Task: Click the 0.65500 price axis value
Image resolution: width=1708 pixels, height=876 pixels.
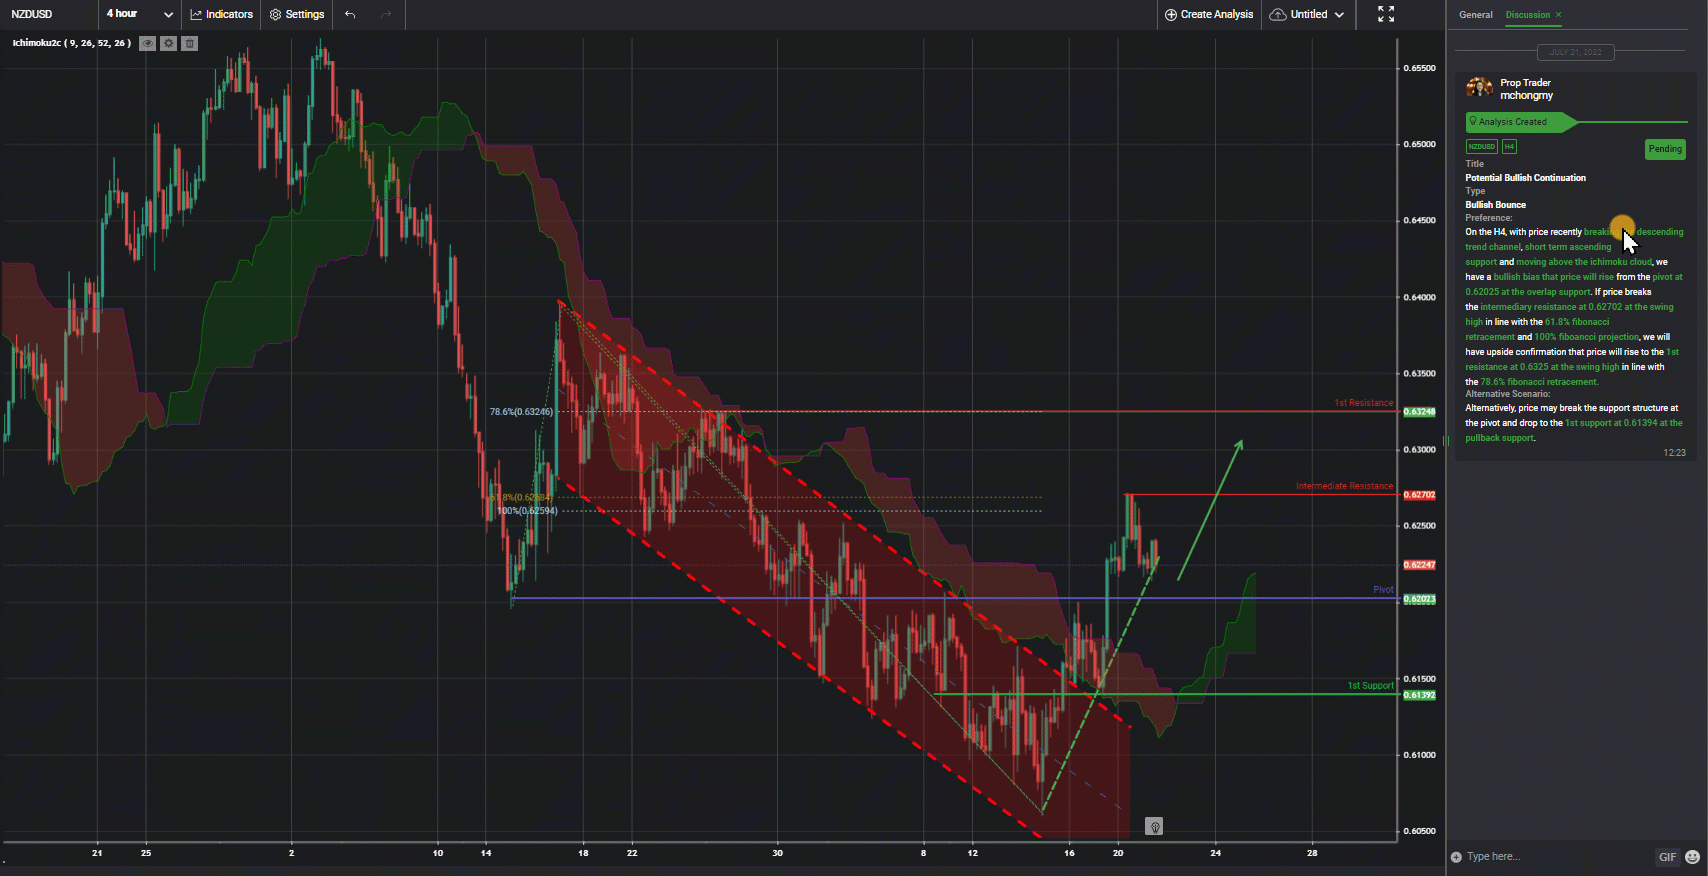Action: [1419, 68]
